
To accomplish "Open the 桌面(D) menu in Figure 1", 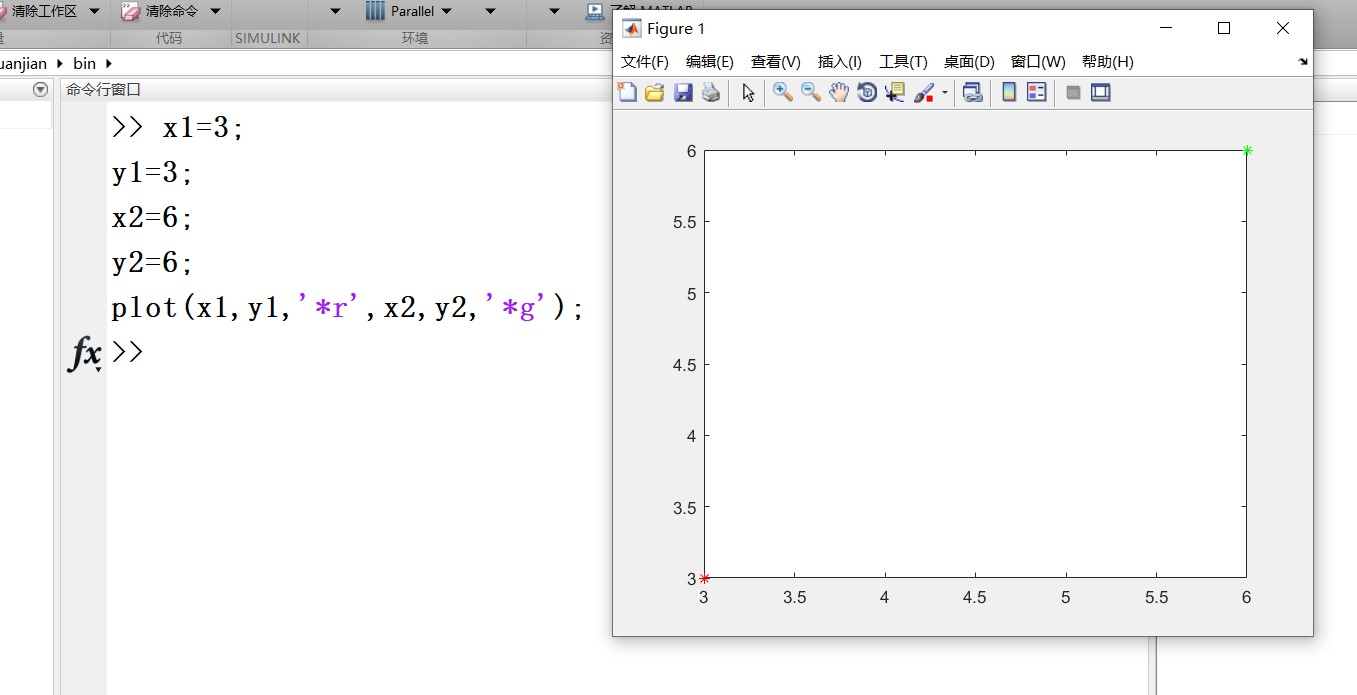I will [969, 62].
